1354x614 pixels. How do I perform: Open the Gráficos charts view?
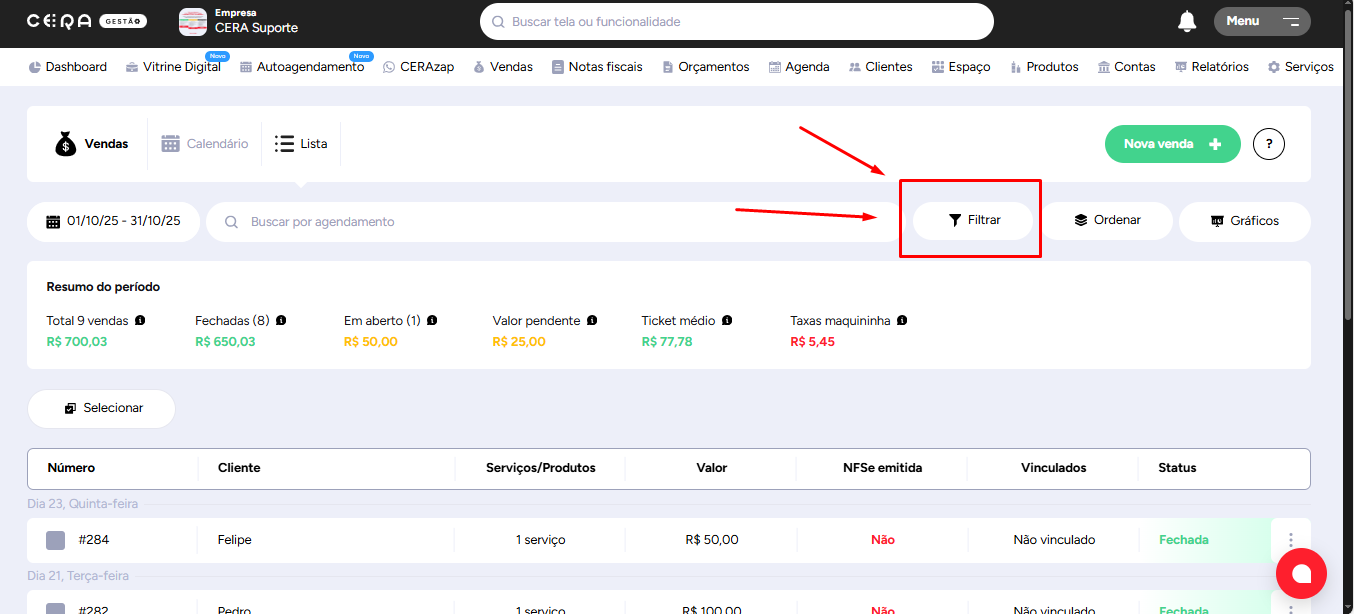pos(1244,221)
